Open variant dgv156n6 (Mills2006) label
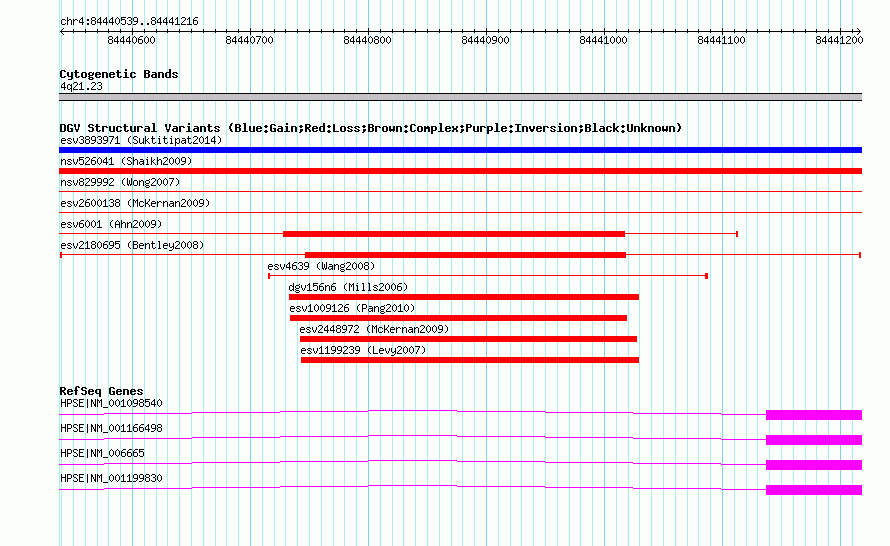Viewport: 890px width, 546px height. click(348, 287)
